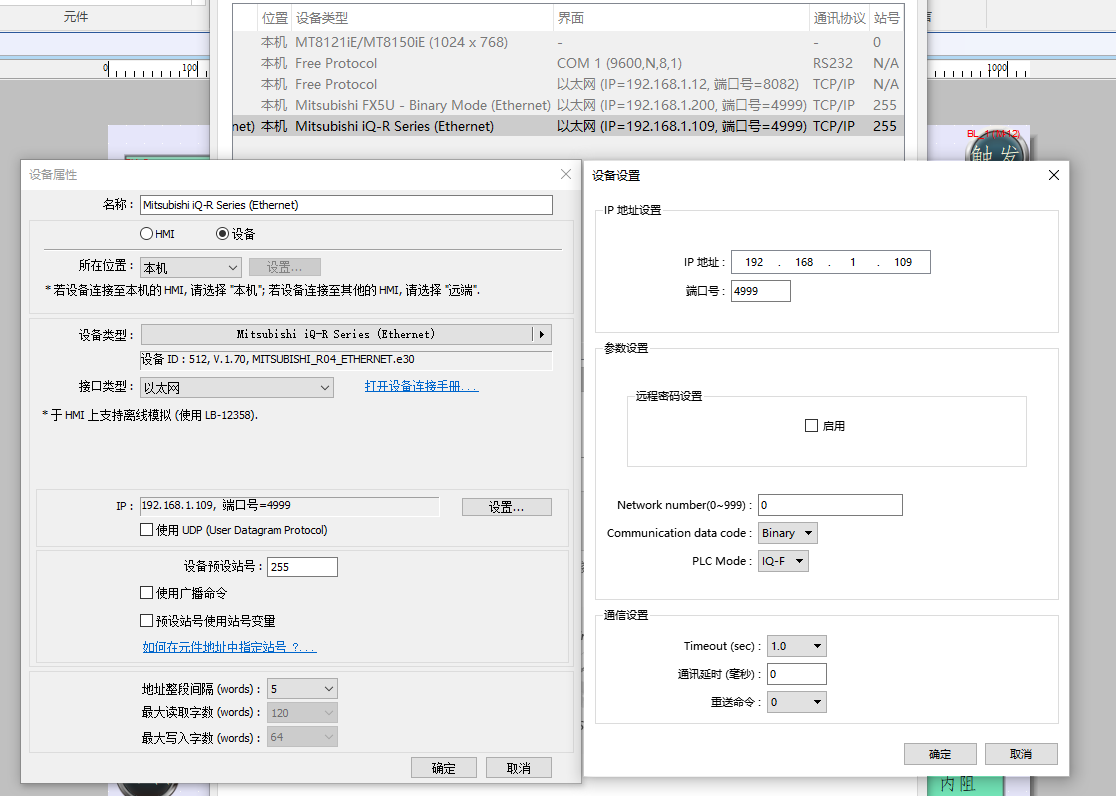Expand the 地址整段间隔 dropdown

[x=302, y=689]
